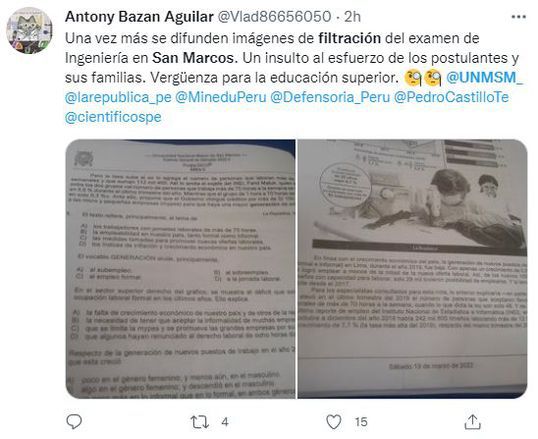Click the @Vlad86656050 username handle
The image size is (538, 439).
[274, 16]
